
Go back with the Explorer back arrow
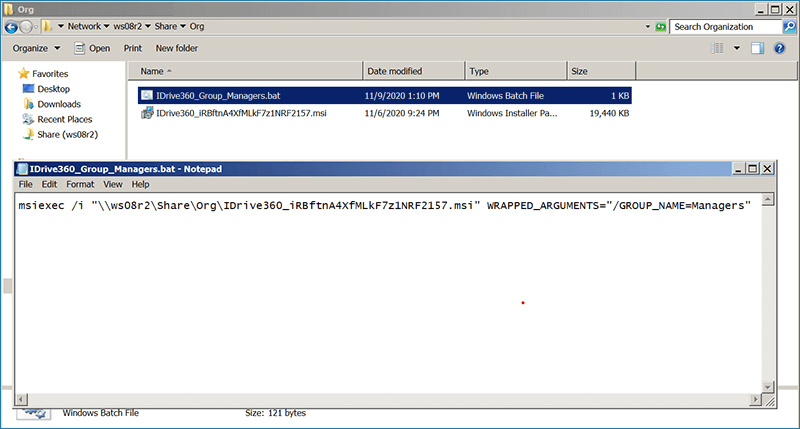11,27
